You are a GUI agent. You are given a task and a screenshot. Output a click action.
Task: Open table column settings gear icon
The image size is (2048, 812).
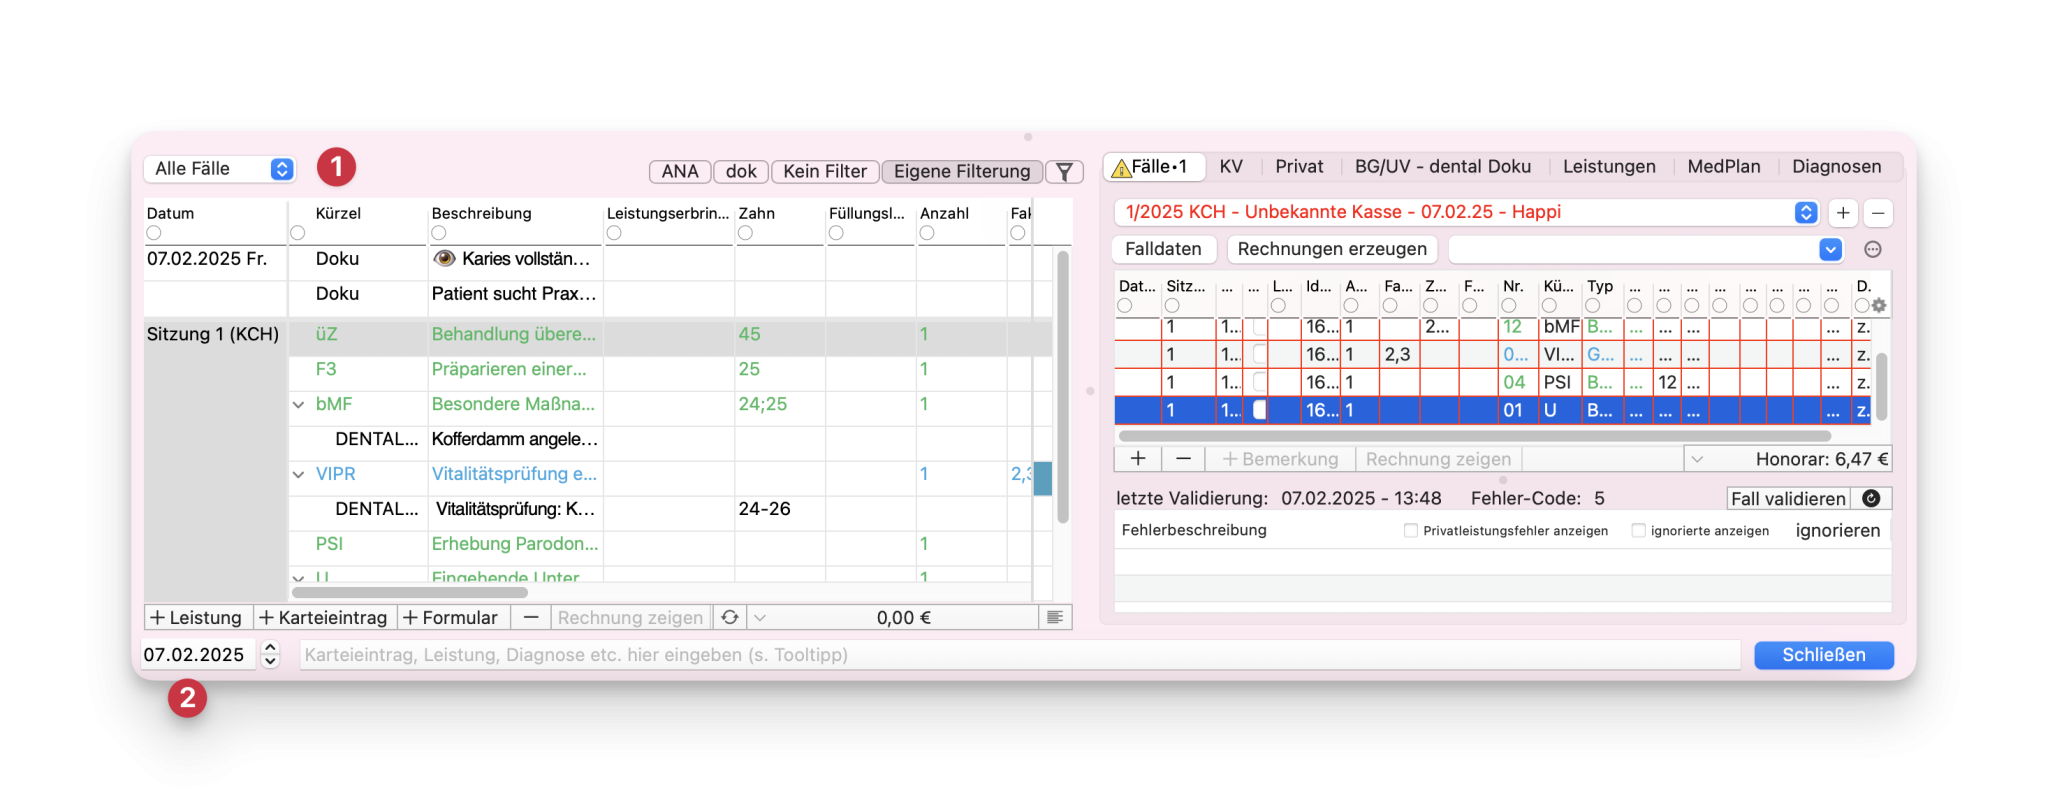1879,306
